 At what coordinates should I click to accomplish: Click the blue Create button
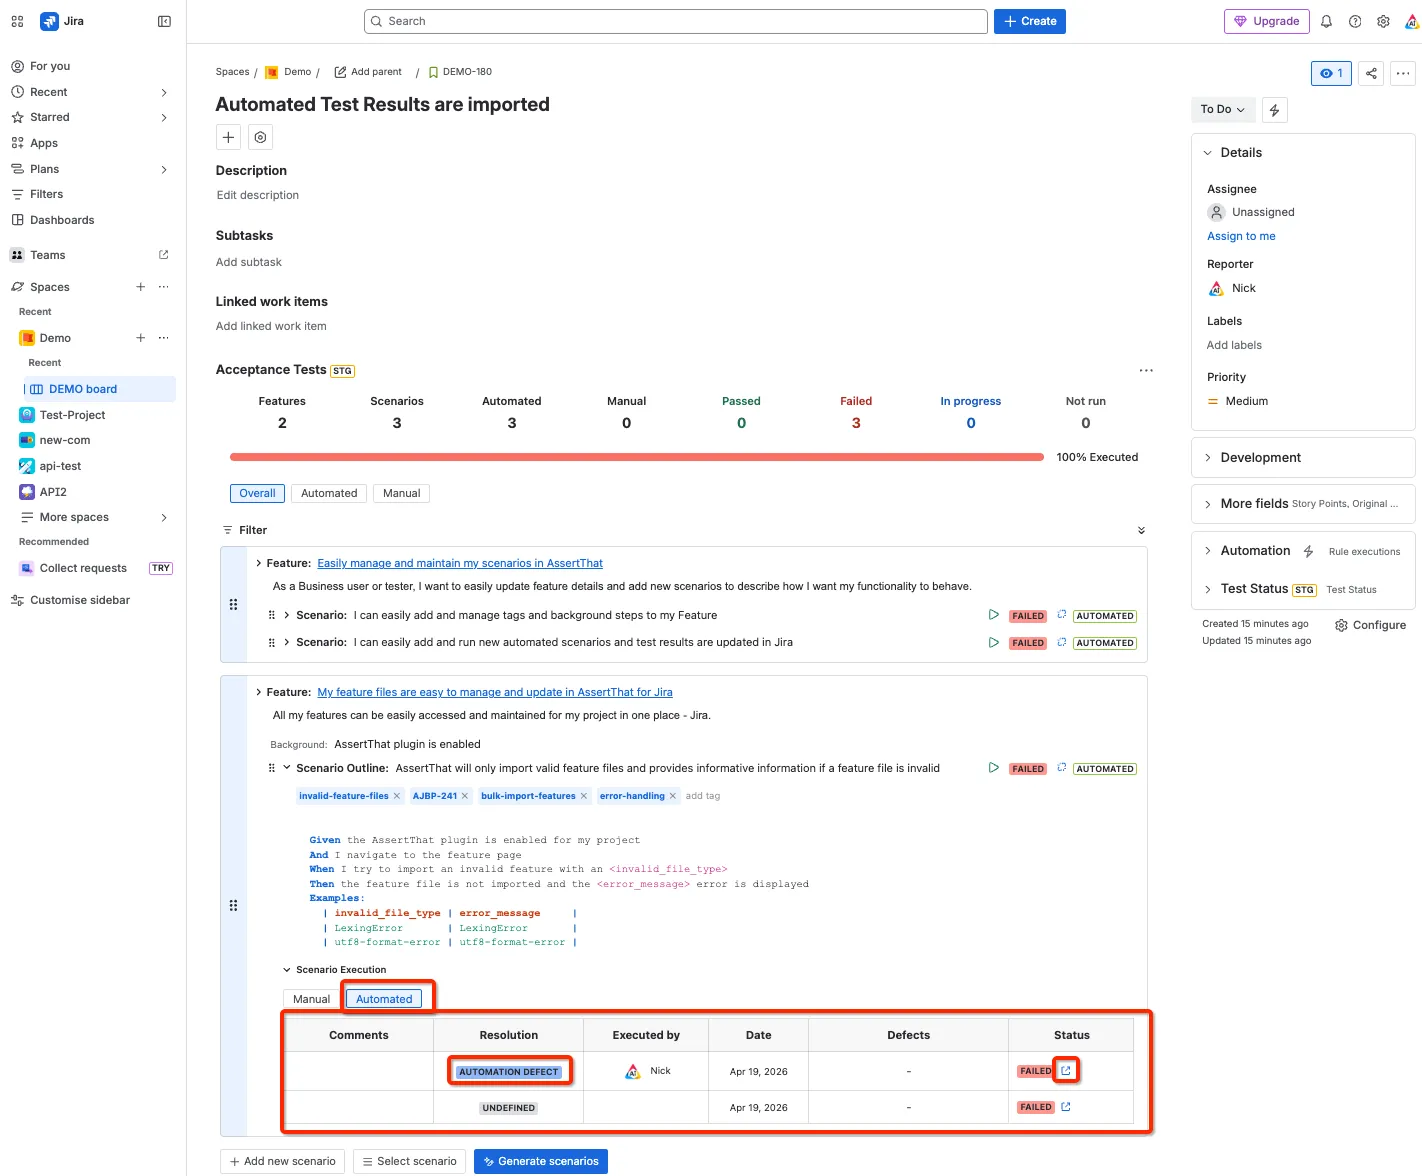(1030, 21)
